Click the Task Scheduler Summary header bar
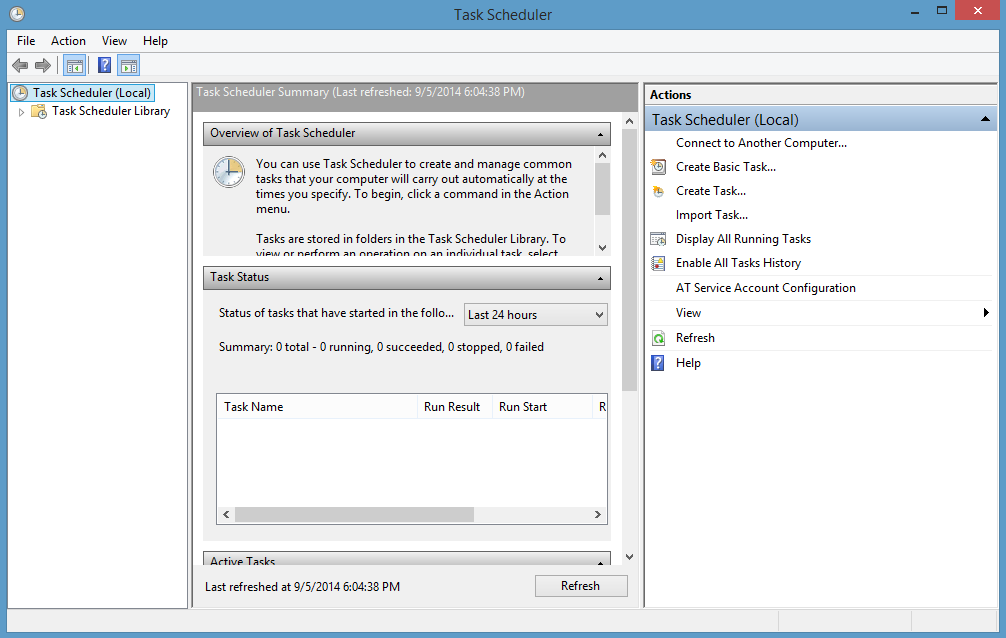The height and width of the screenshot is (638, 1006). [x=414, y=97]
